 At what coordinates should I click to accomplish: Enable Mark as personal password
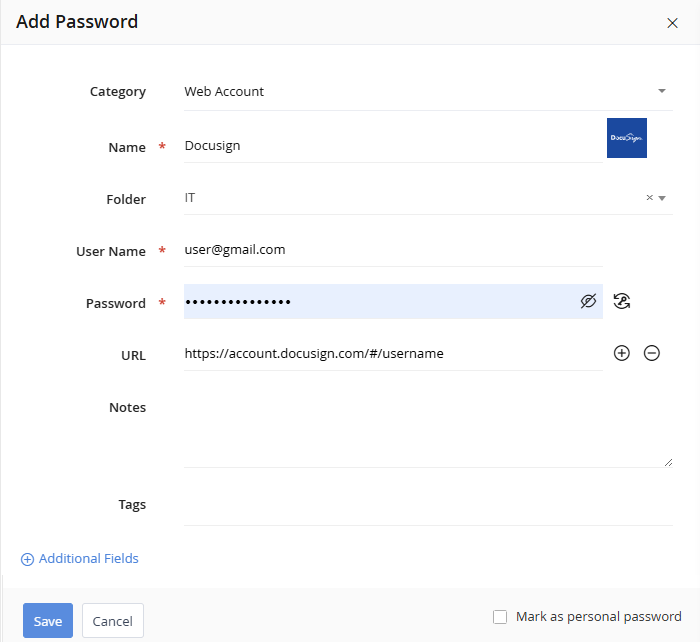501,617
